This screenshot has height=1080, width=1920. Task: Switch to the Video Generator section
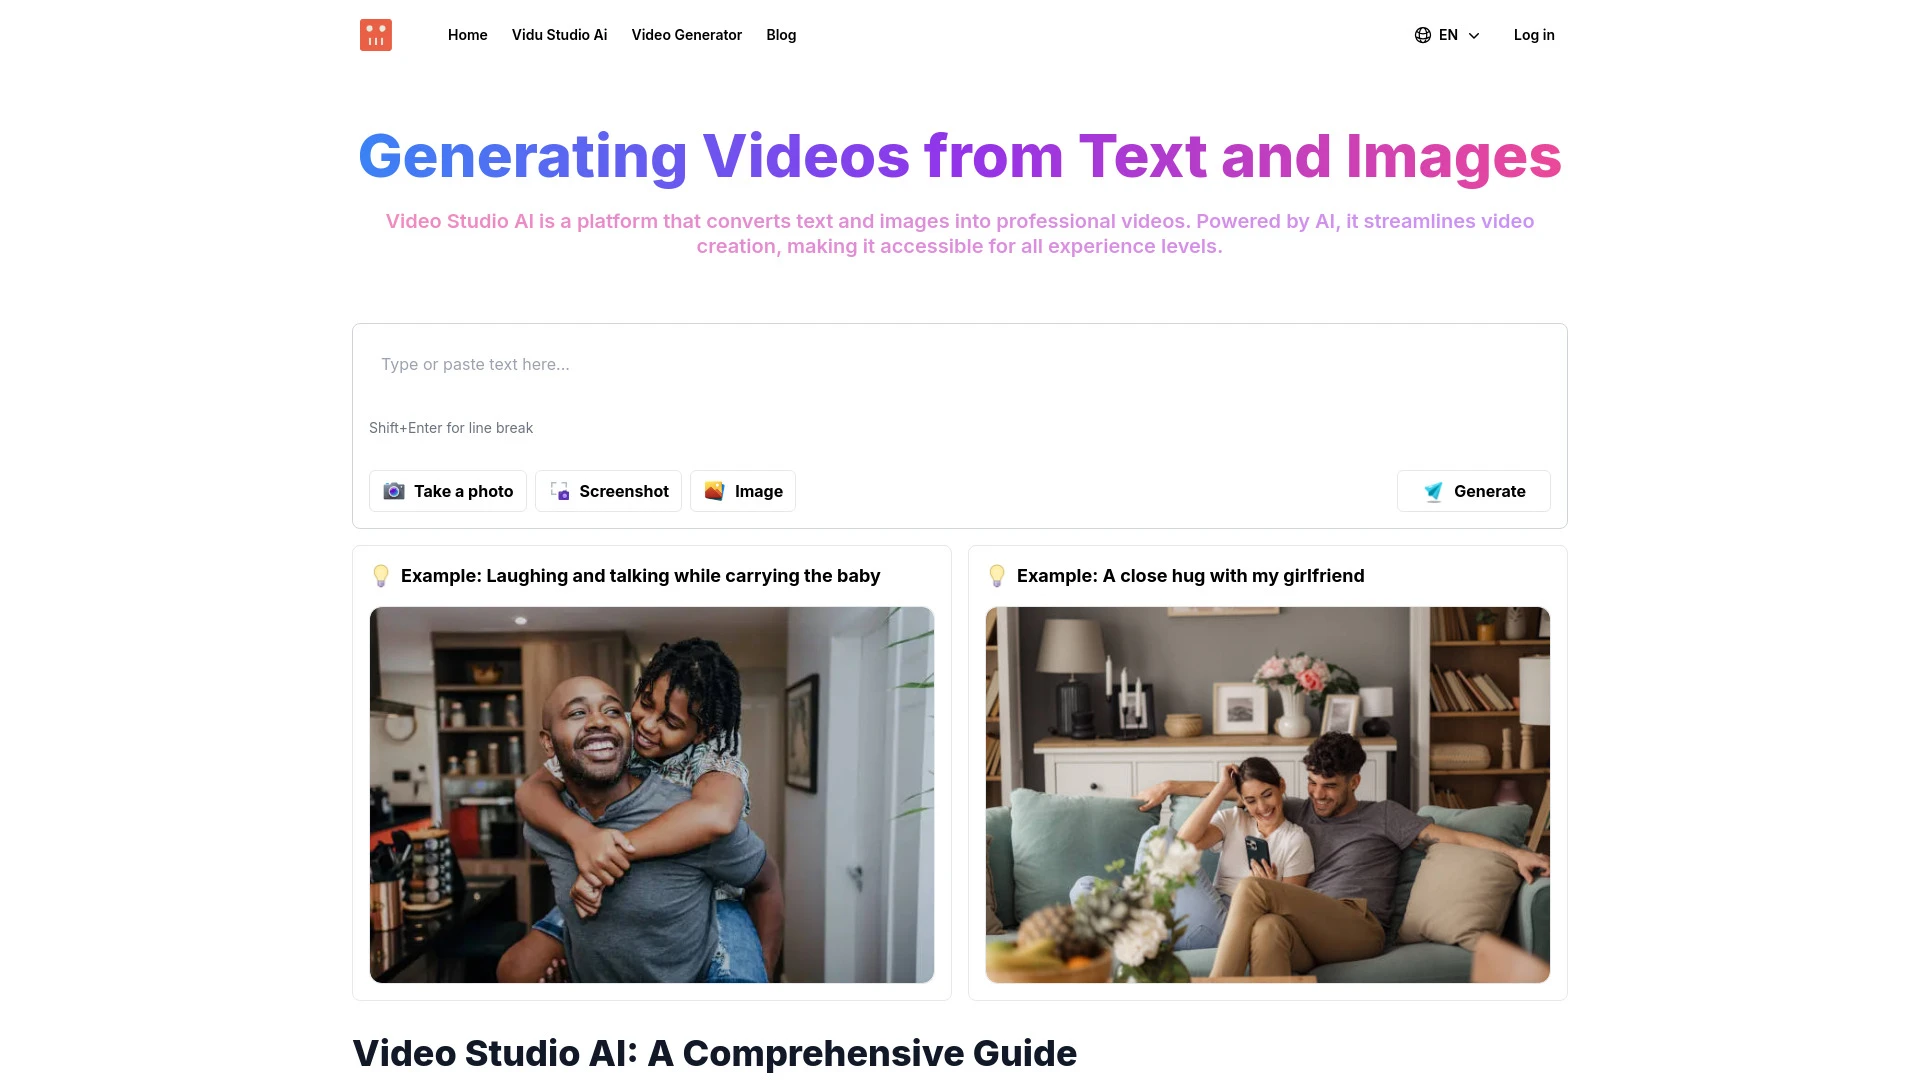click(x=686, y=35)
